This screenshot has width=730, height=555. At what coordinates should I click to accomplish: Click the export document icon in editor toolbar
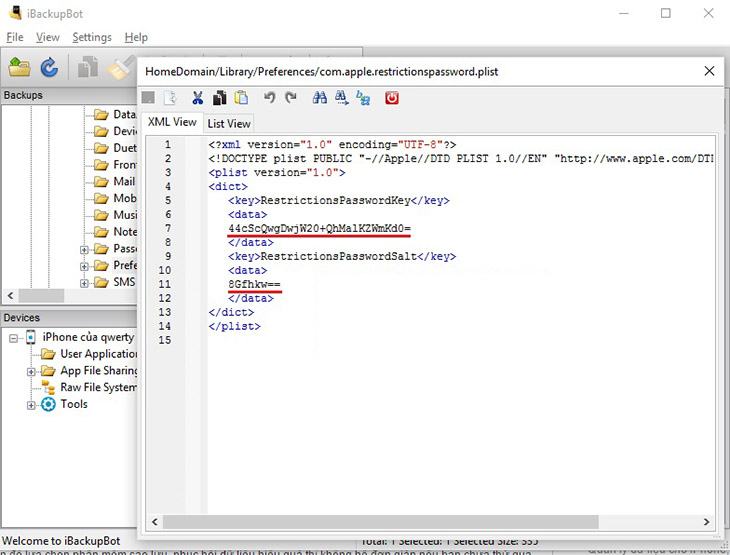coord(170,98)
